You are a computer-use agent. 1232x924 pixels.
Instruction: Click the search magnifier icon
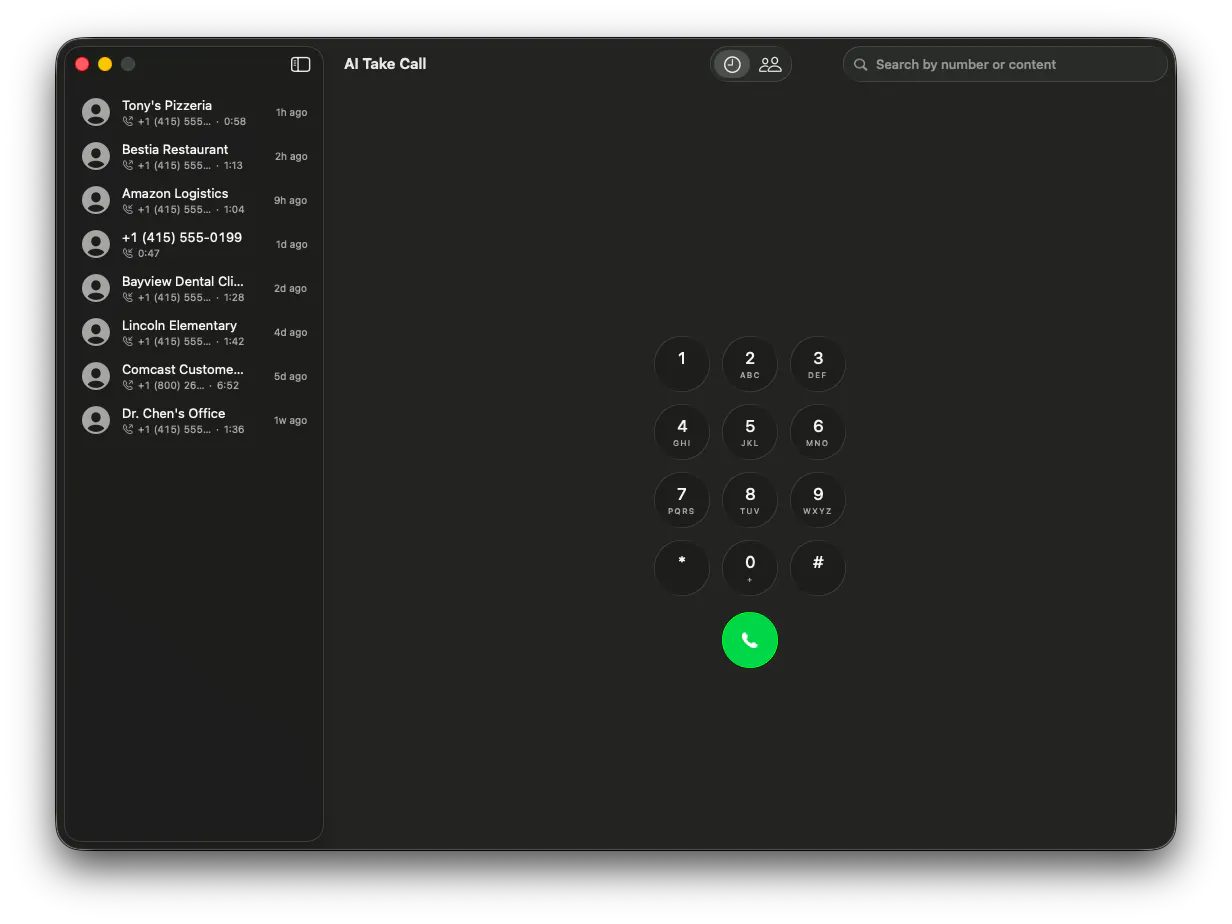tap(860, 64)
